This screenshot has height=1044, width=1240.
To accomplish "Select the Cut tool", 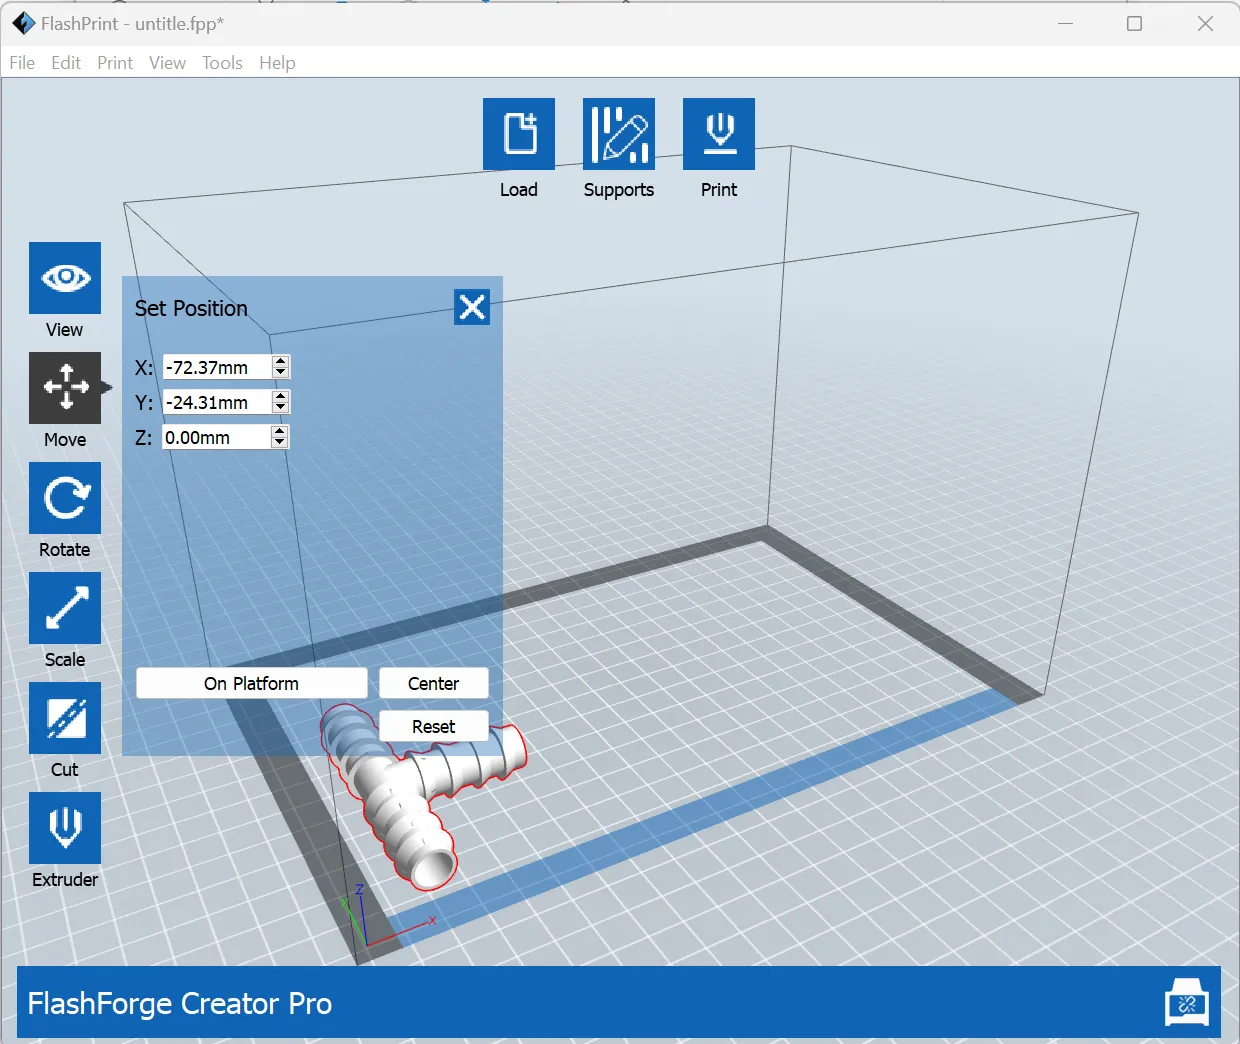I will coord(65,718).
